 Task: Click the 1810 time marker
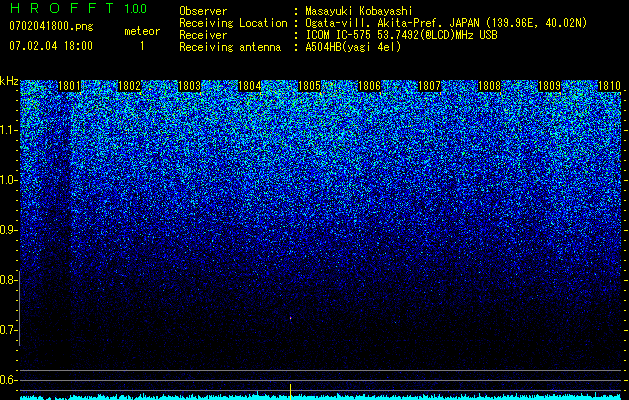(x=609, y=86)
